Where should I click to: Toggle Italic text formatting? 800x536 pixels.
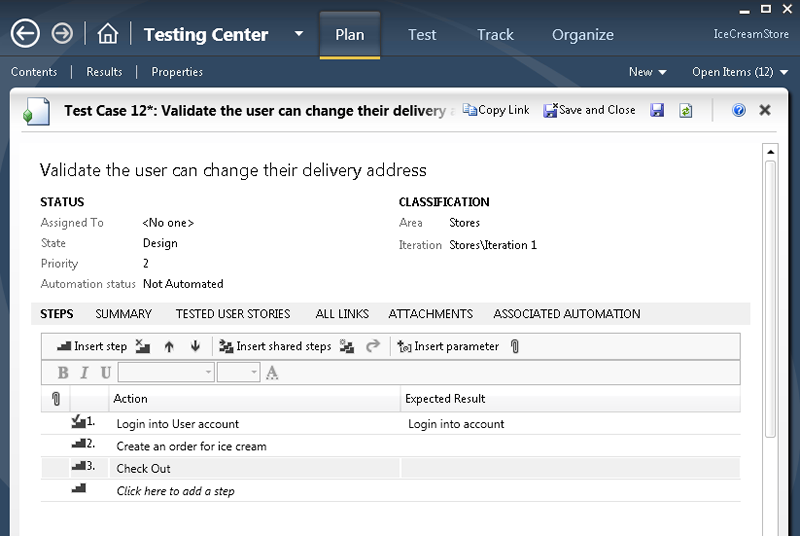pyautogui.click(x=85, y=373)
